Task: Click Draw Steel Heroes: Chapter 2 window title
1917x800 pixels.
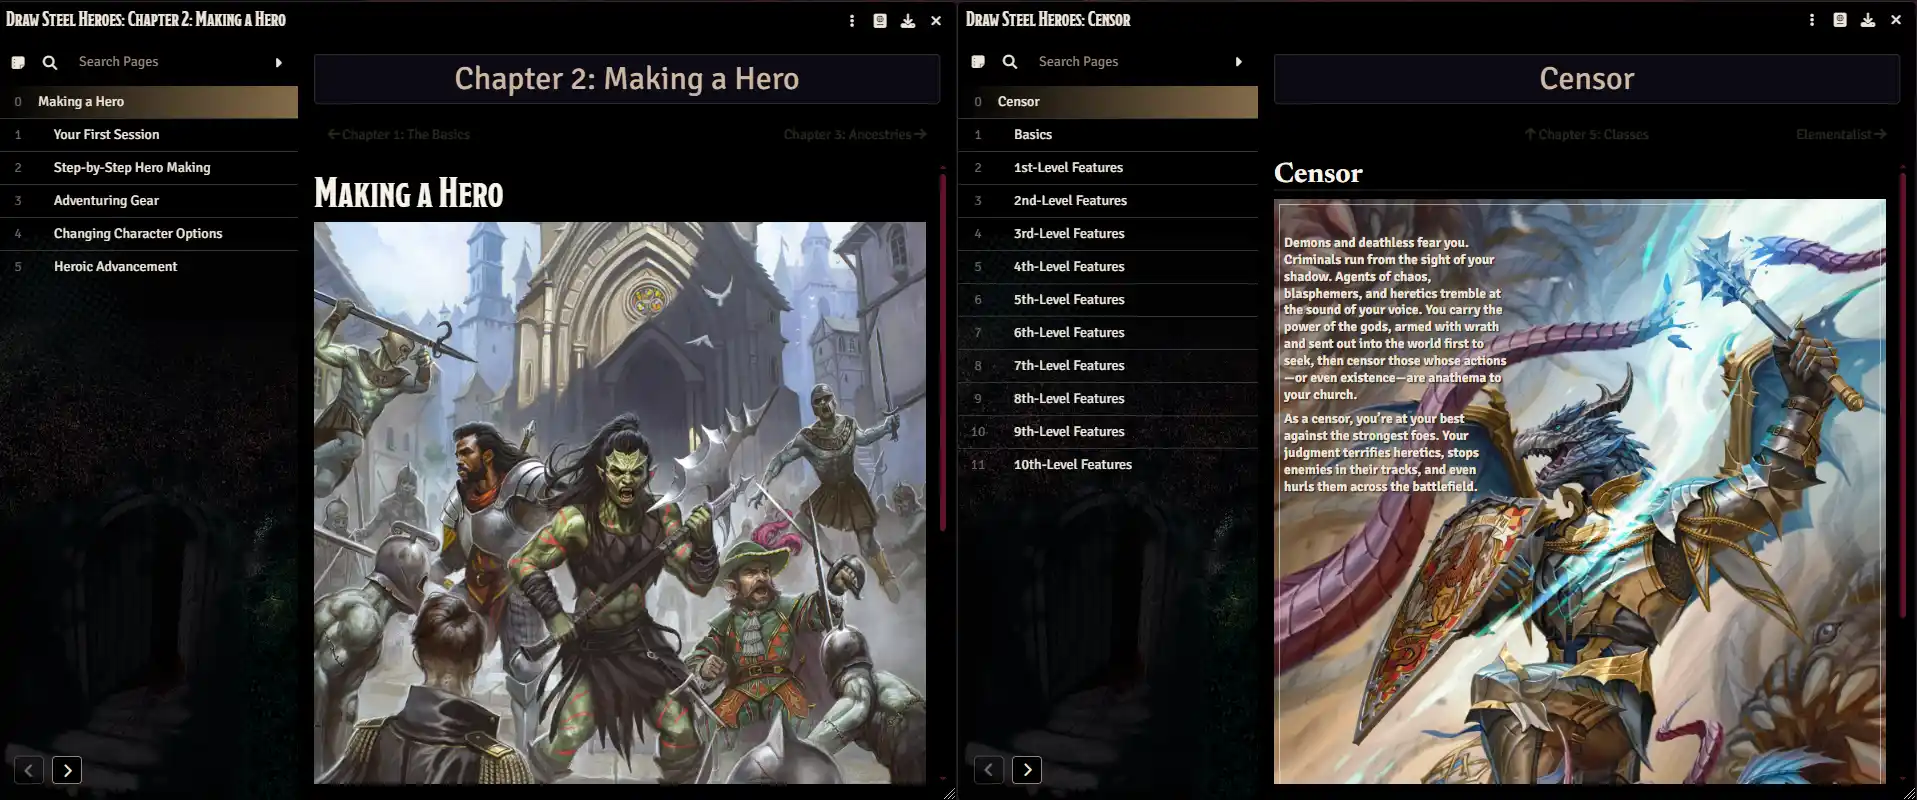Action: 146,20
